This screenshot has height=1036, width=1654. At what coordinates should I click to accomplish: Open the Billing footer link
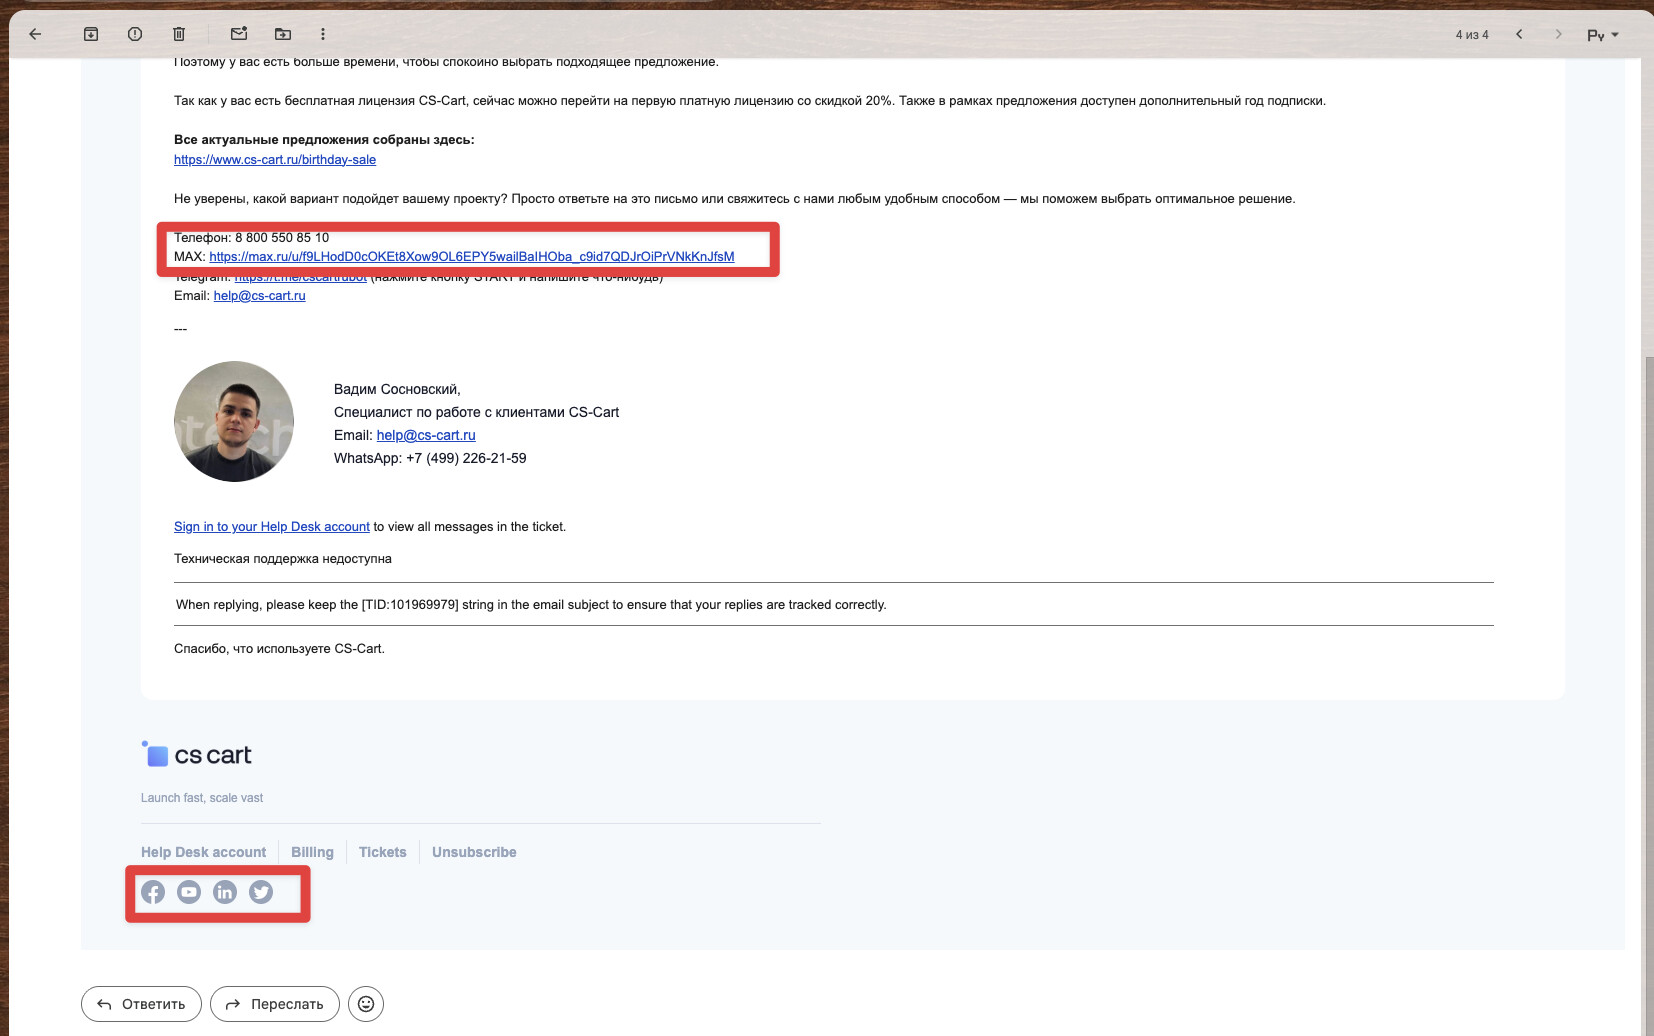click(x=312, y=852)
